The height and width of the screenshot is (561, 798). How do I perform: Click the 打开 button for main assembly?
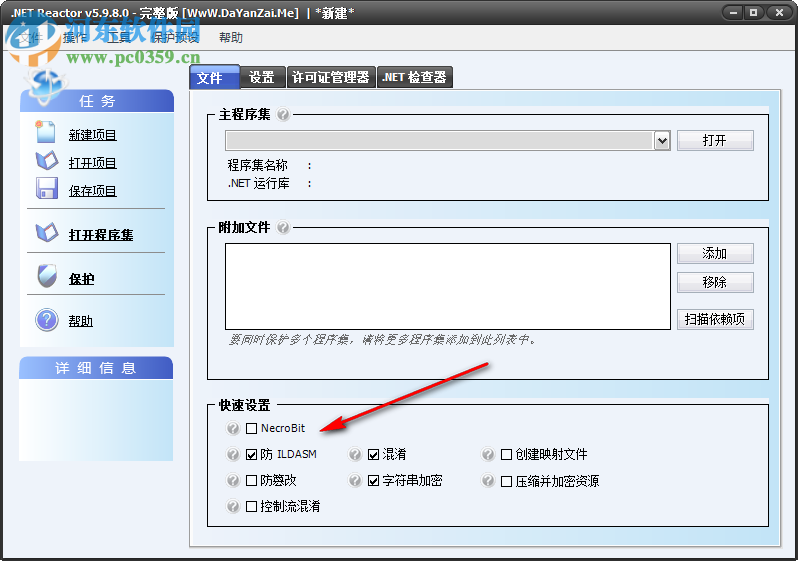[715, 141]
